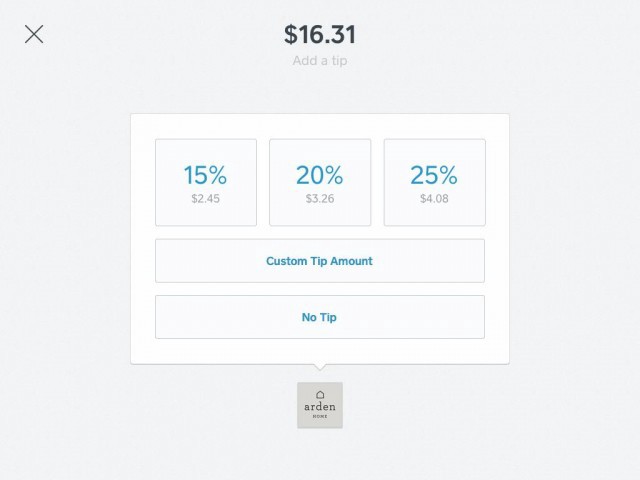This screenshot has height=480, width=640.
Task: Click the large 25% percentage text
Action: 434,175
